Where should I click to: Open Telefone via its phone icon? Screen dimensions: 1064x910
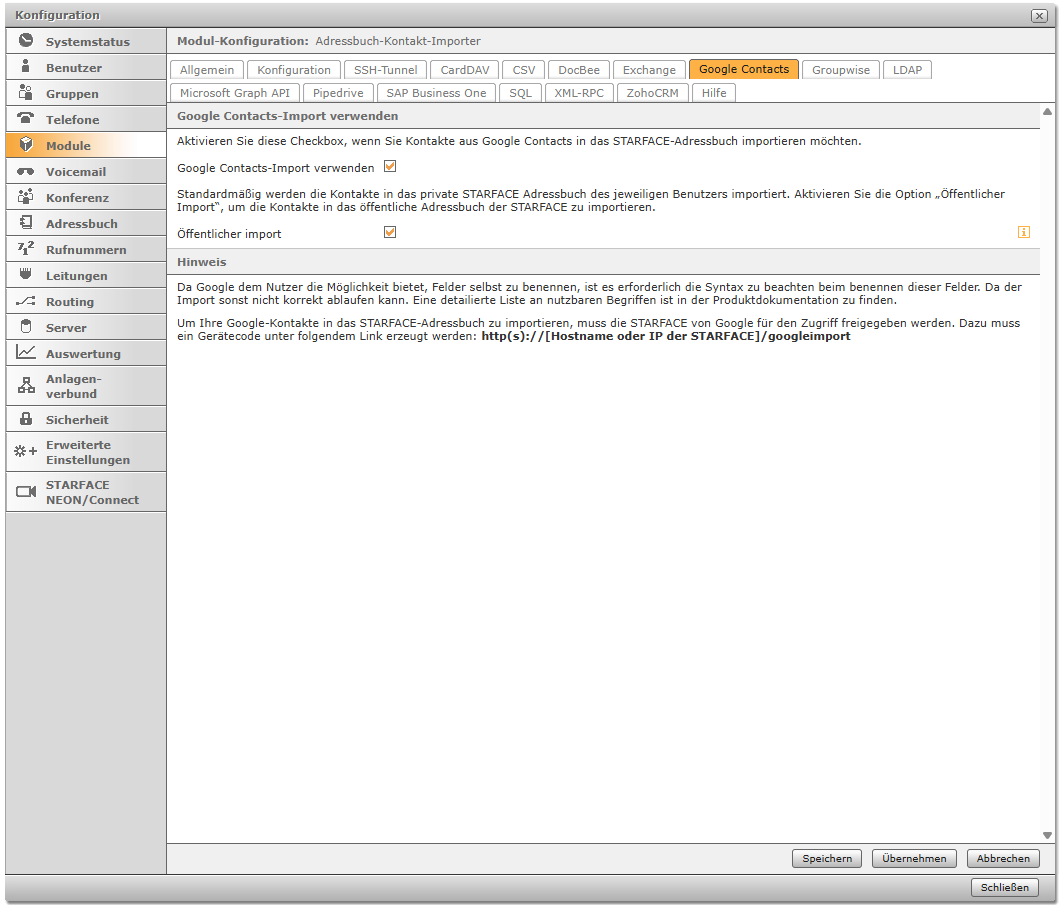[x=26, y=119]
